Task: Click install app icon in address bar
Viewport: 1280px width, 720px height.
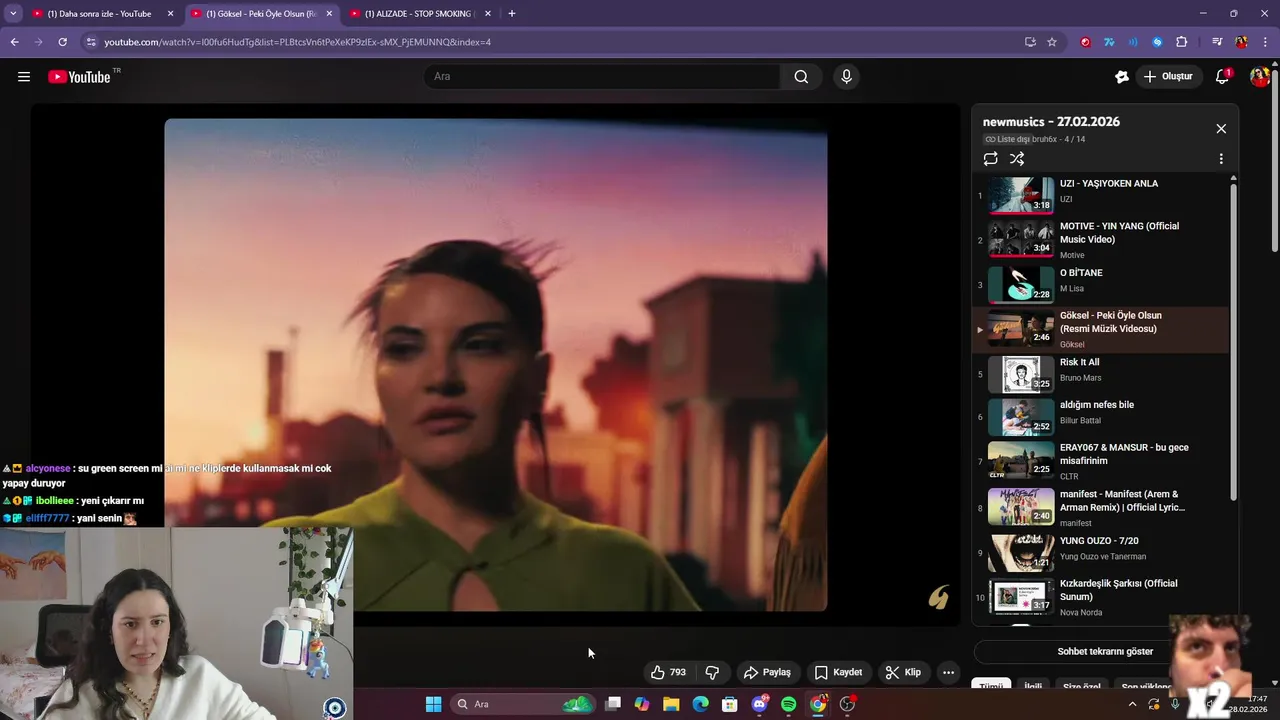Action: click(1030, 42)
